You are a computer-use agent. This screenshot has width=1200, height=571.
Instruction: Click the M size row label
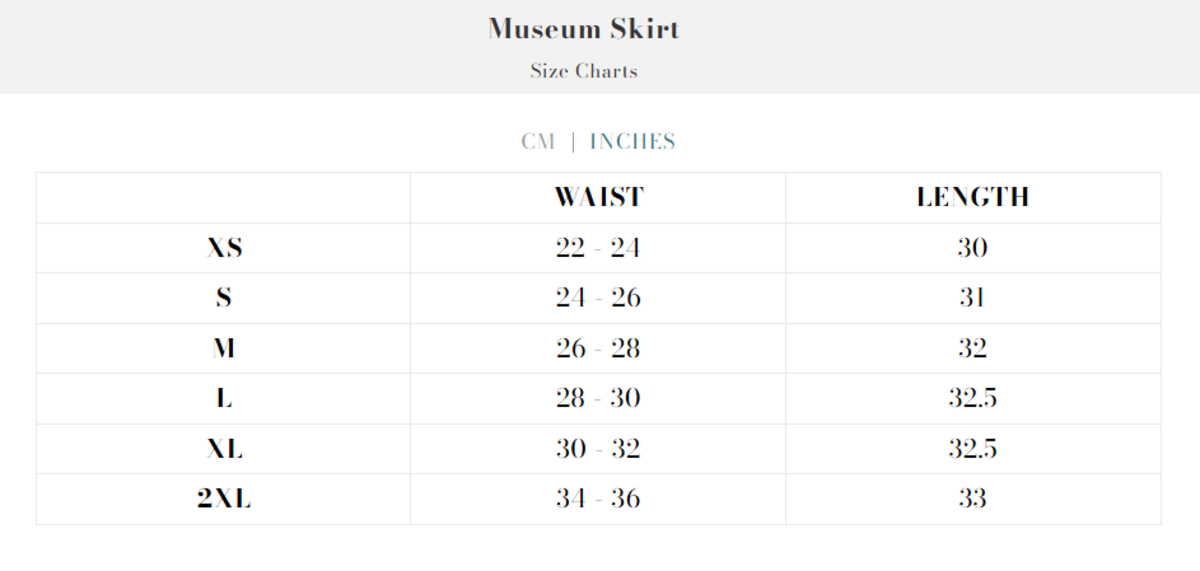click(x=224, y=349)
